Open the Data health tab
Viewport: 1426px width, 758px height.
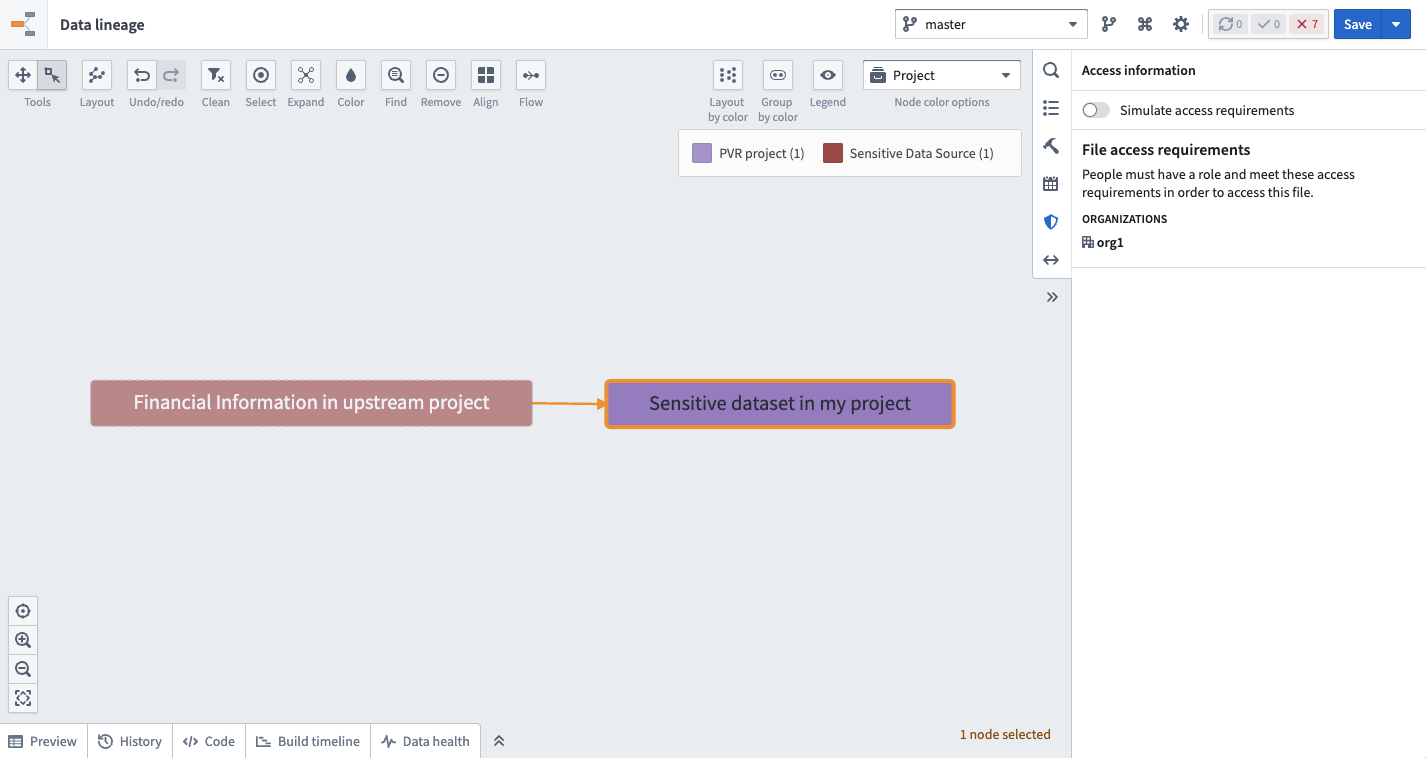pos(426,741)
